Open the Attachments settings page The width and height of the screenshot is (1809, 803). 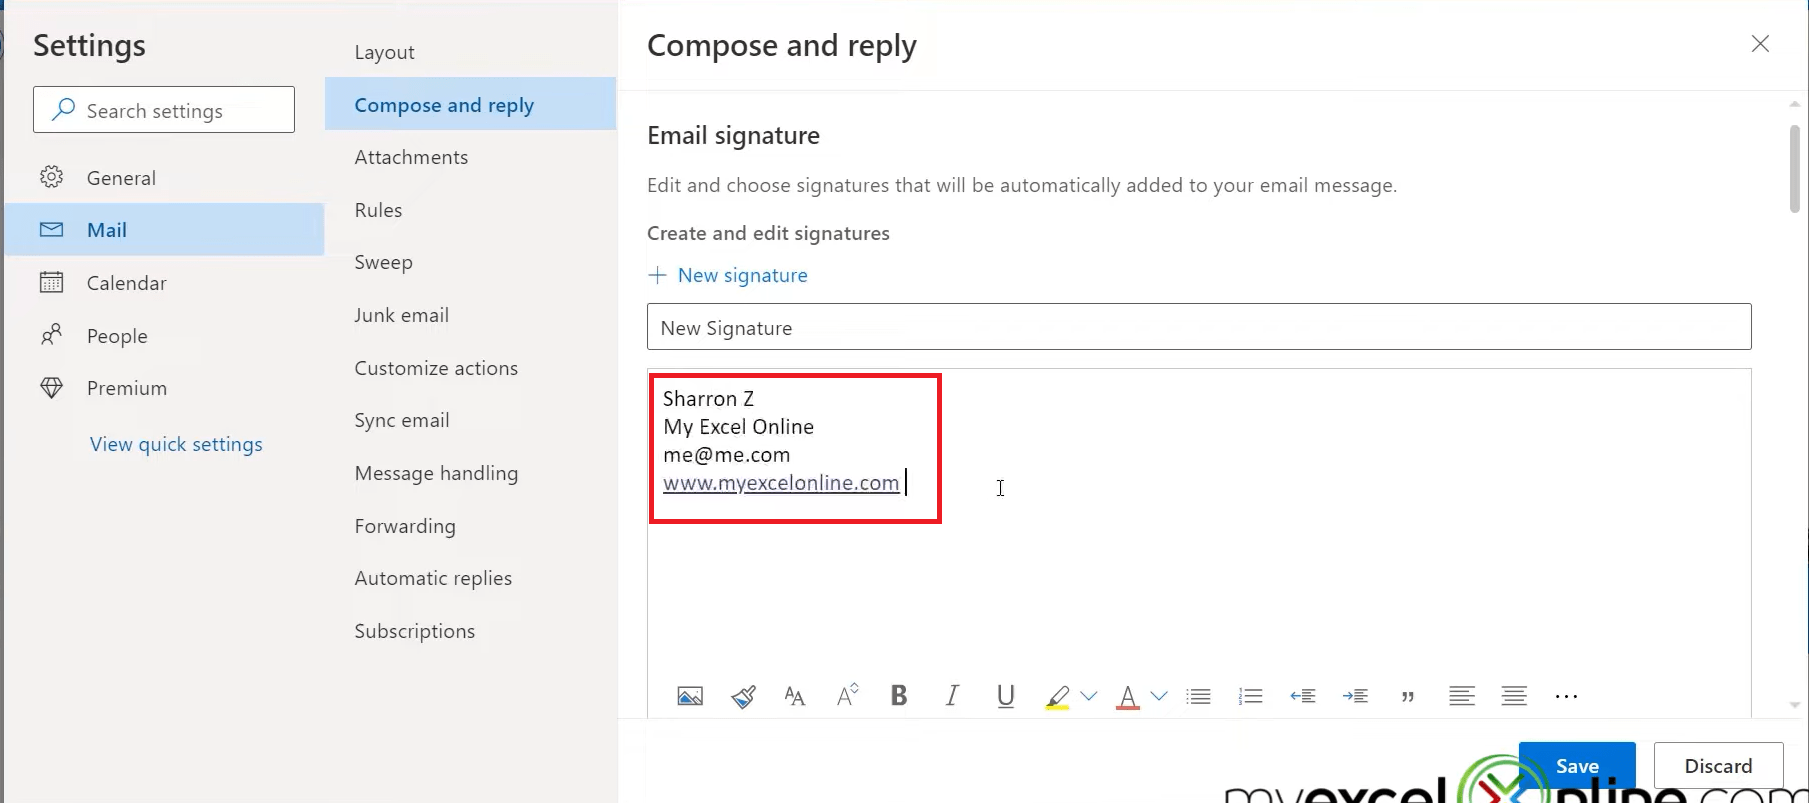pos(470,157)
